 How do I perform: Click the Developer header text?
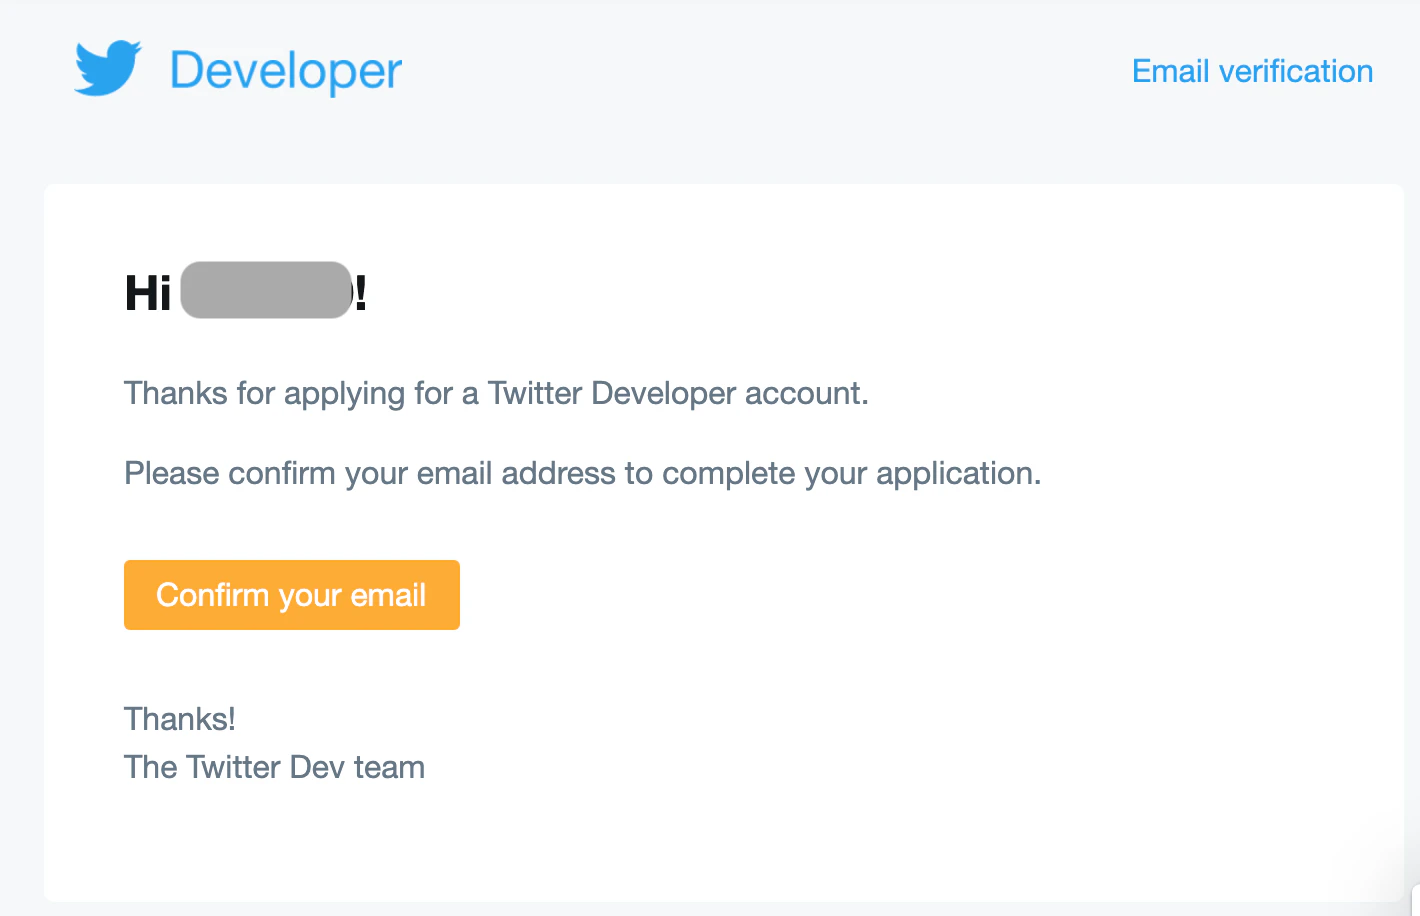tap(286, 71)
